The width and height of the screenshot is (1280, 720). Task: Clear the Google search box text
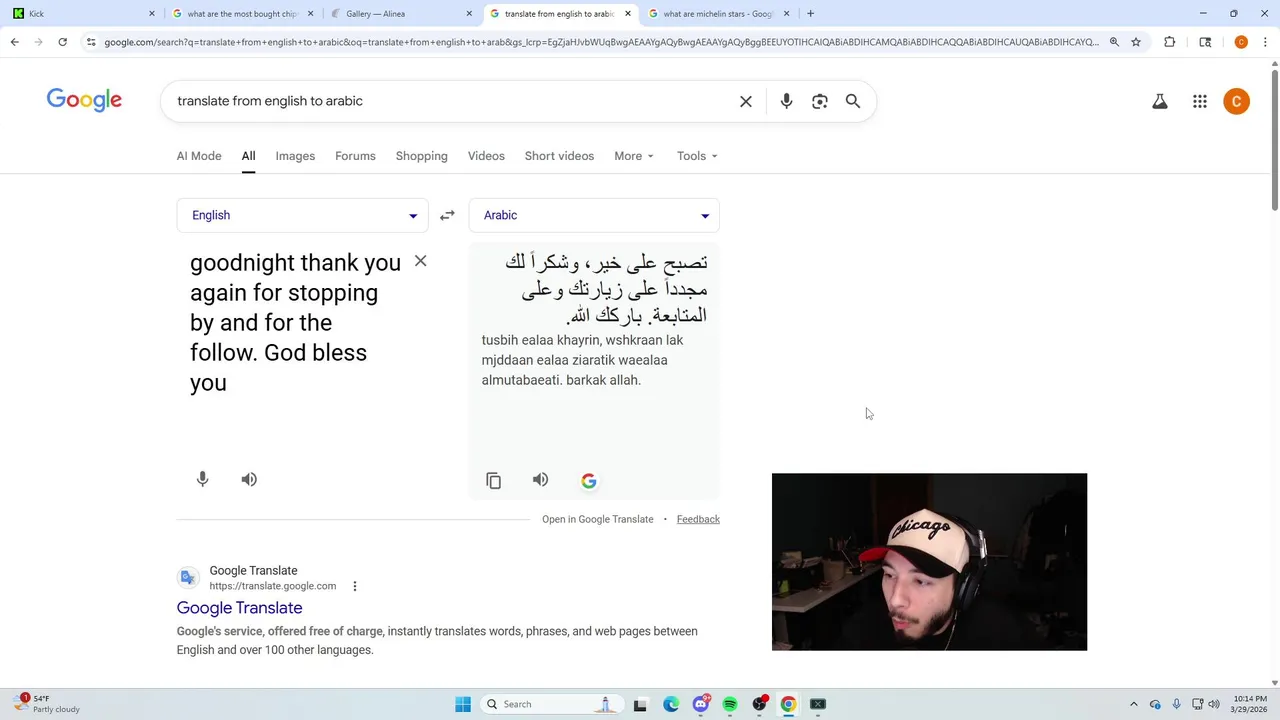click(x=746, y=101)
